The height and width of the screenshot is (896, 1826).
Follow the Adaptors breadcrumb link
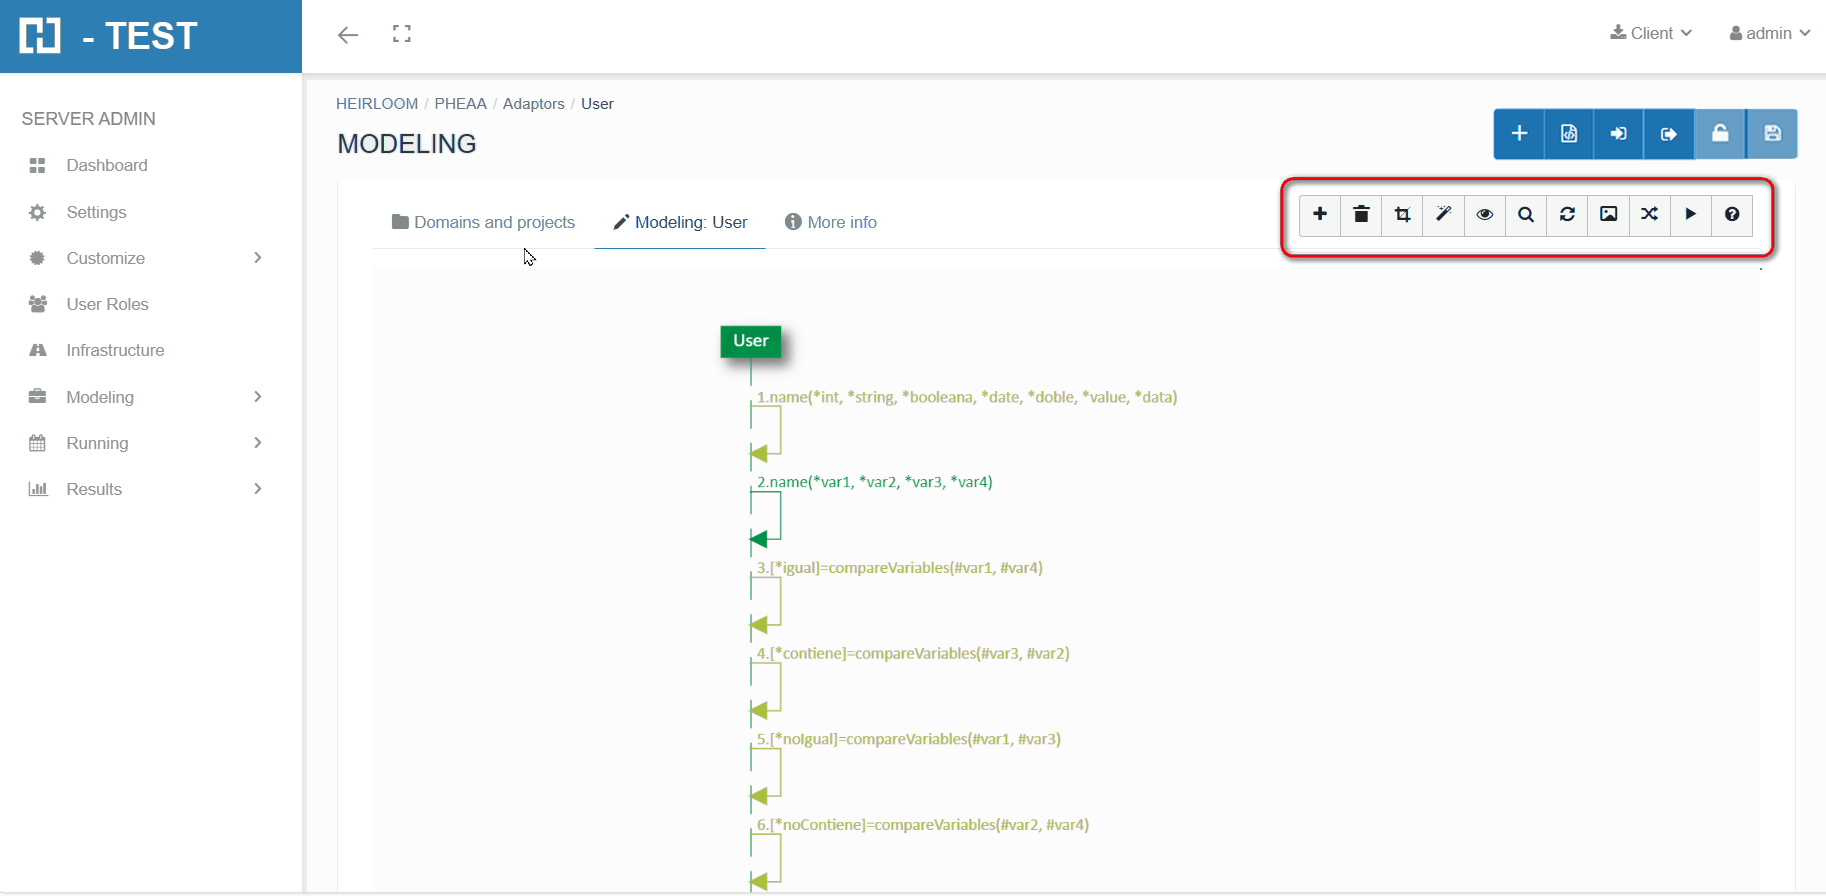[x=533, y=104]
